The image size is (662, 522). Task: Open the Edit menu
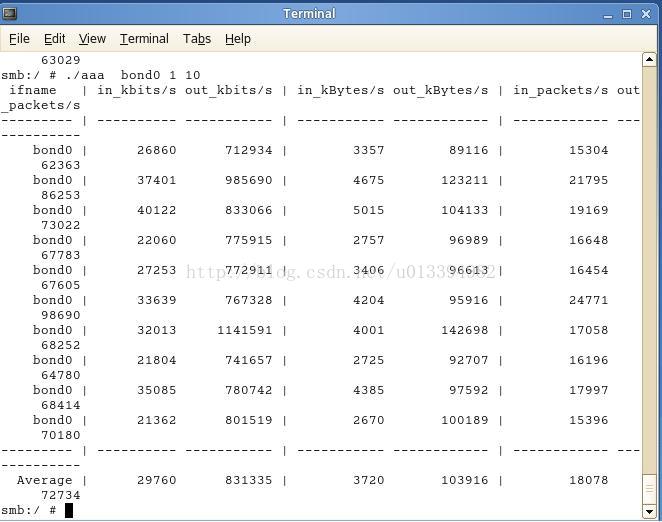coord(54,39)
